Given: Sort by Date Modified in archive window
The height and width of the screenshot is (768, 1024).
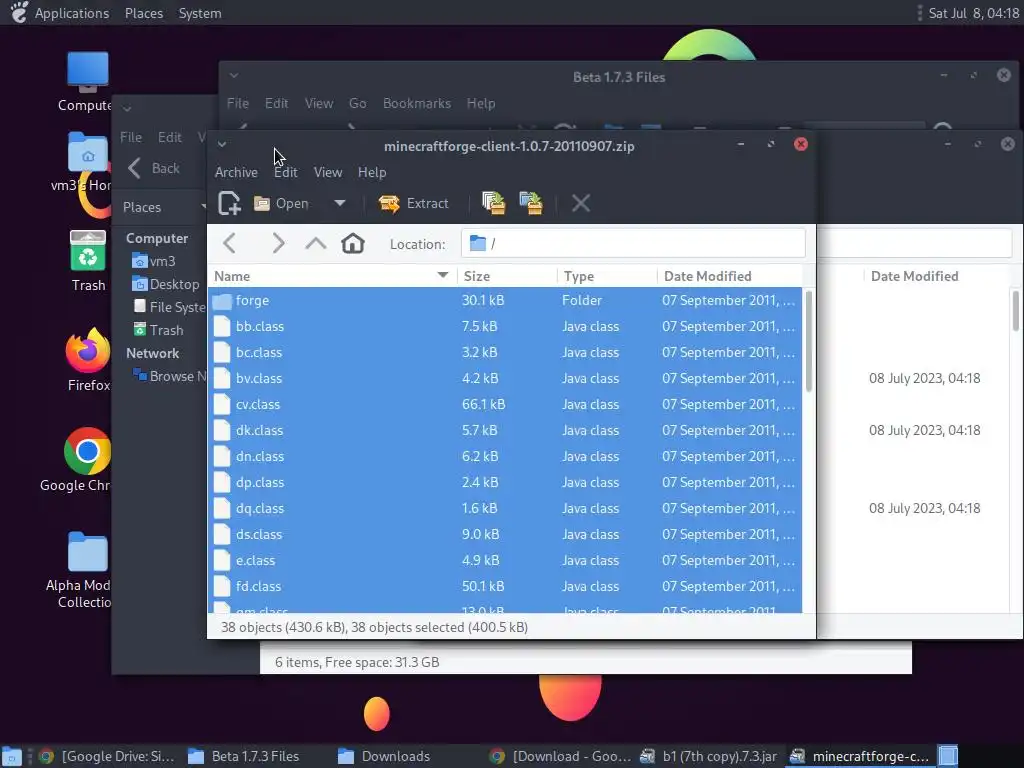Looking at the screenshot, I should pyautogui.click(x=729, y=276).
